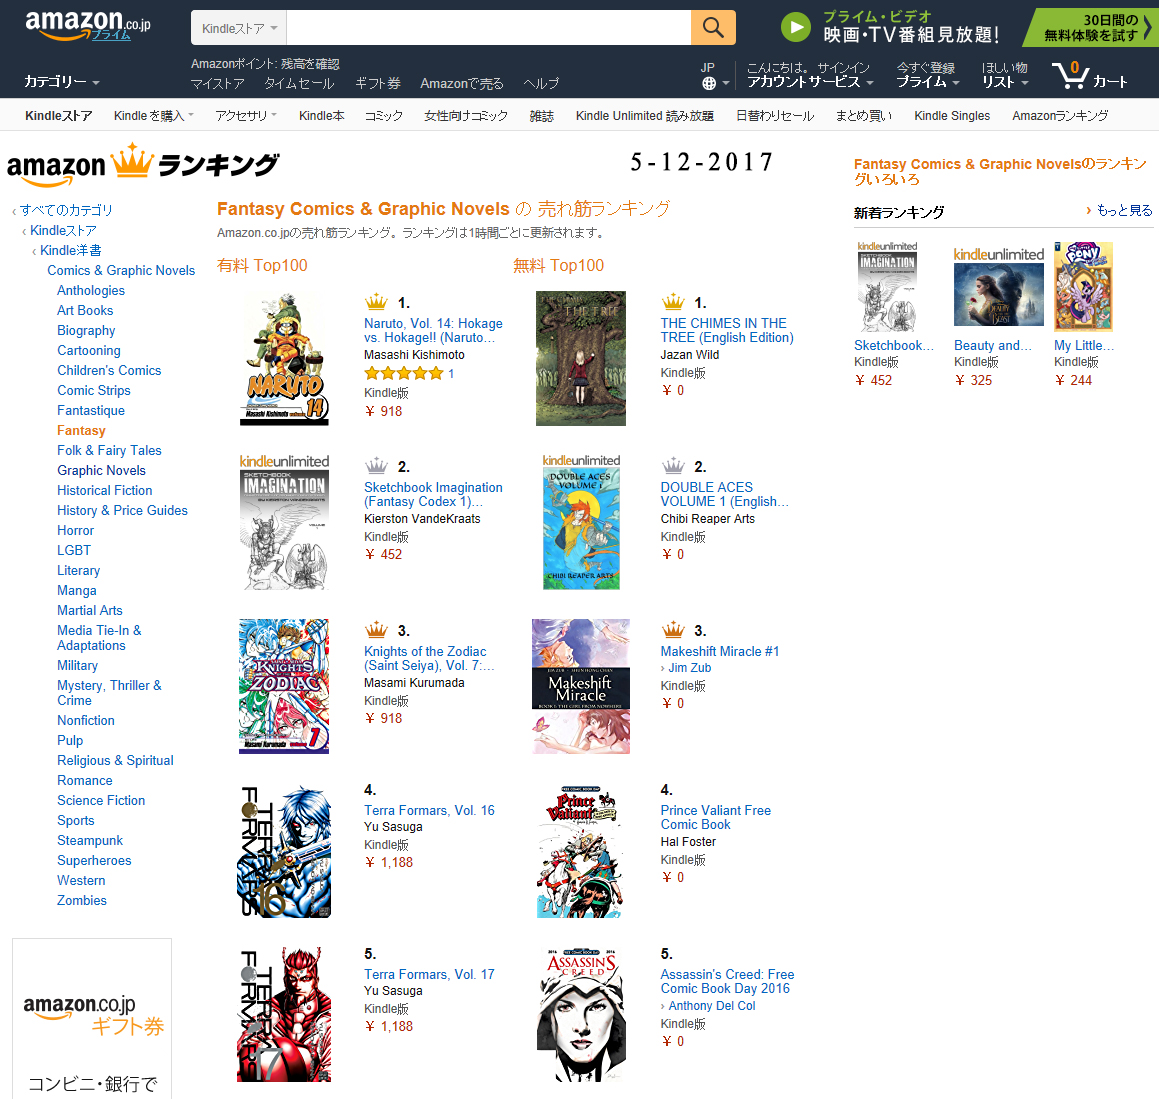Open the Kindleを購入 dropdown menu
The width and height of the screenshot is (1159, 1099).
tap(154, 115)
